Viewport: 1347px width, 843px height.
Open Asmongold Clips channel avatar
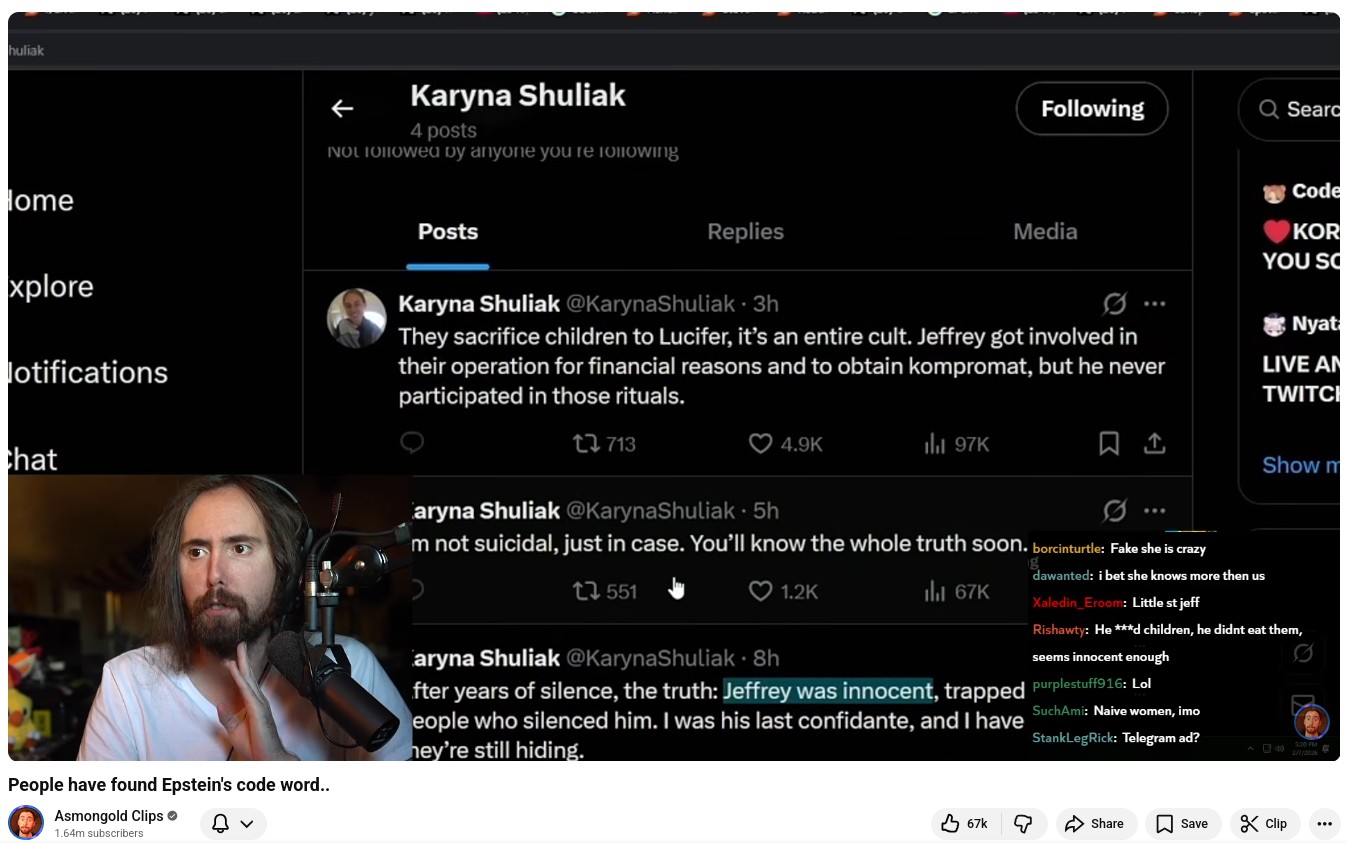pos(27,822)
